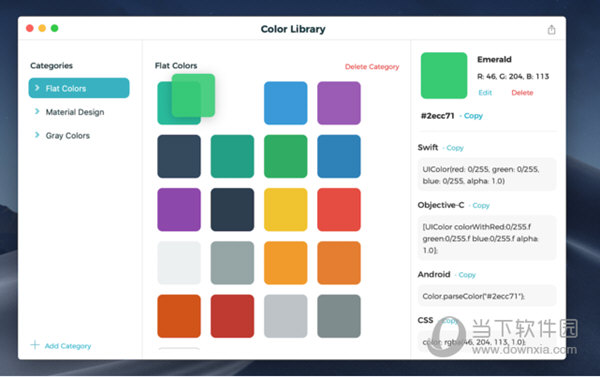Open the Material Design category
This screenshot has height=377, width=600.
click(x=75, y=112)
